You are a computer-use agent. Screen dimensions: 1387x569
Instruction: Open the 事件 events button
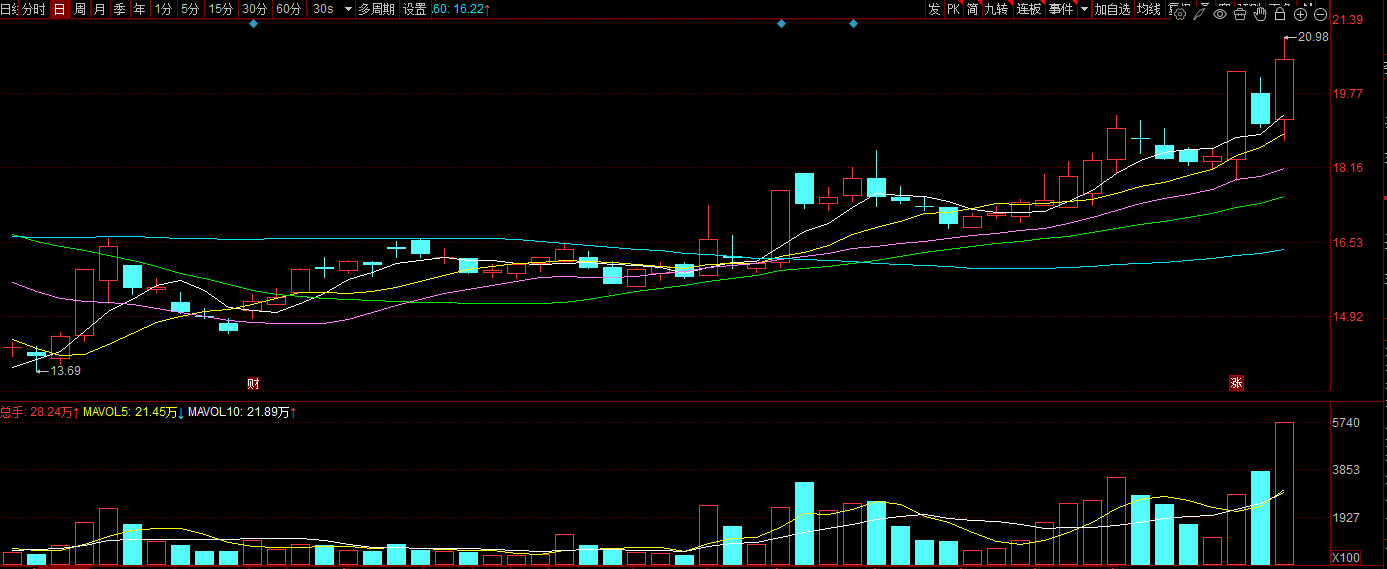(x=1061, y=9)
